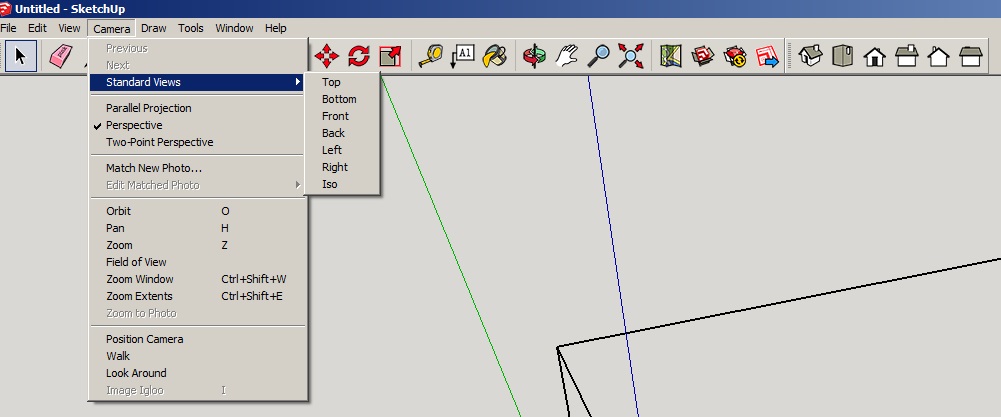Choose the Tape Measure tool
This screenshot has width=1001, height=417.
[x=431, y=56]
